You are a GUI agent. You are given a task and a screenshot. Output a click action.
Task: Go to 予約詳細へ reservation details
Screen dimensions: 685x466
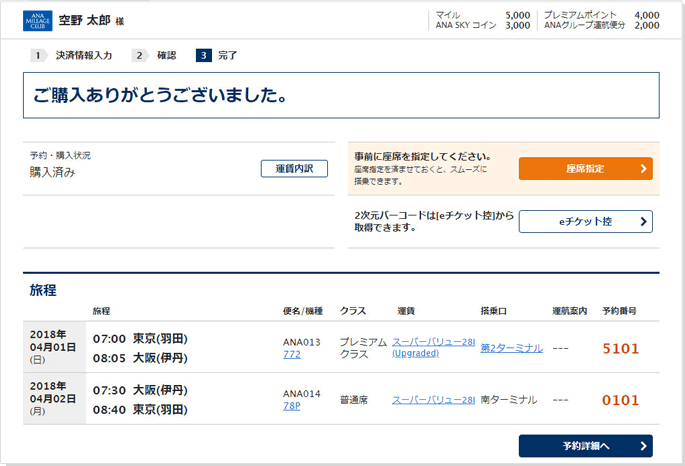pos(585,445)
